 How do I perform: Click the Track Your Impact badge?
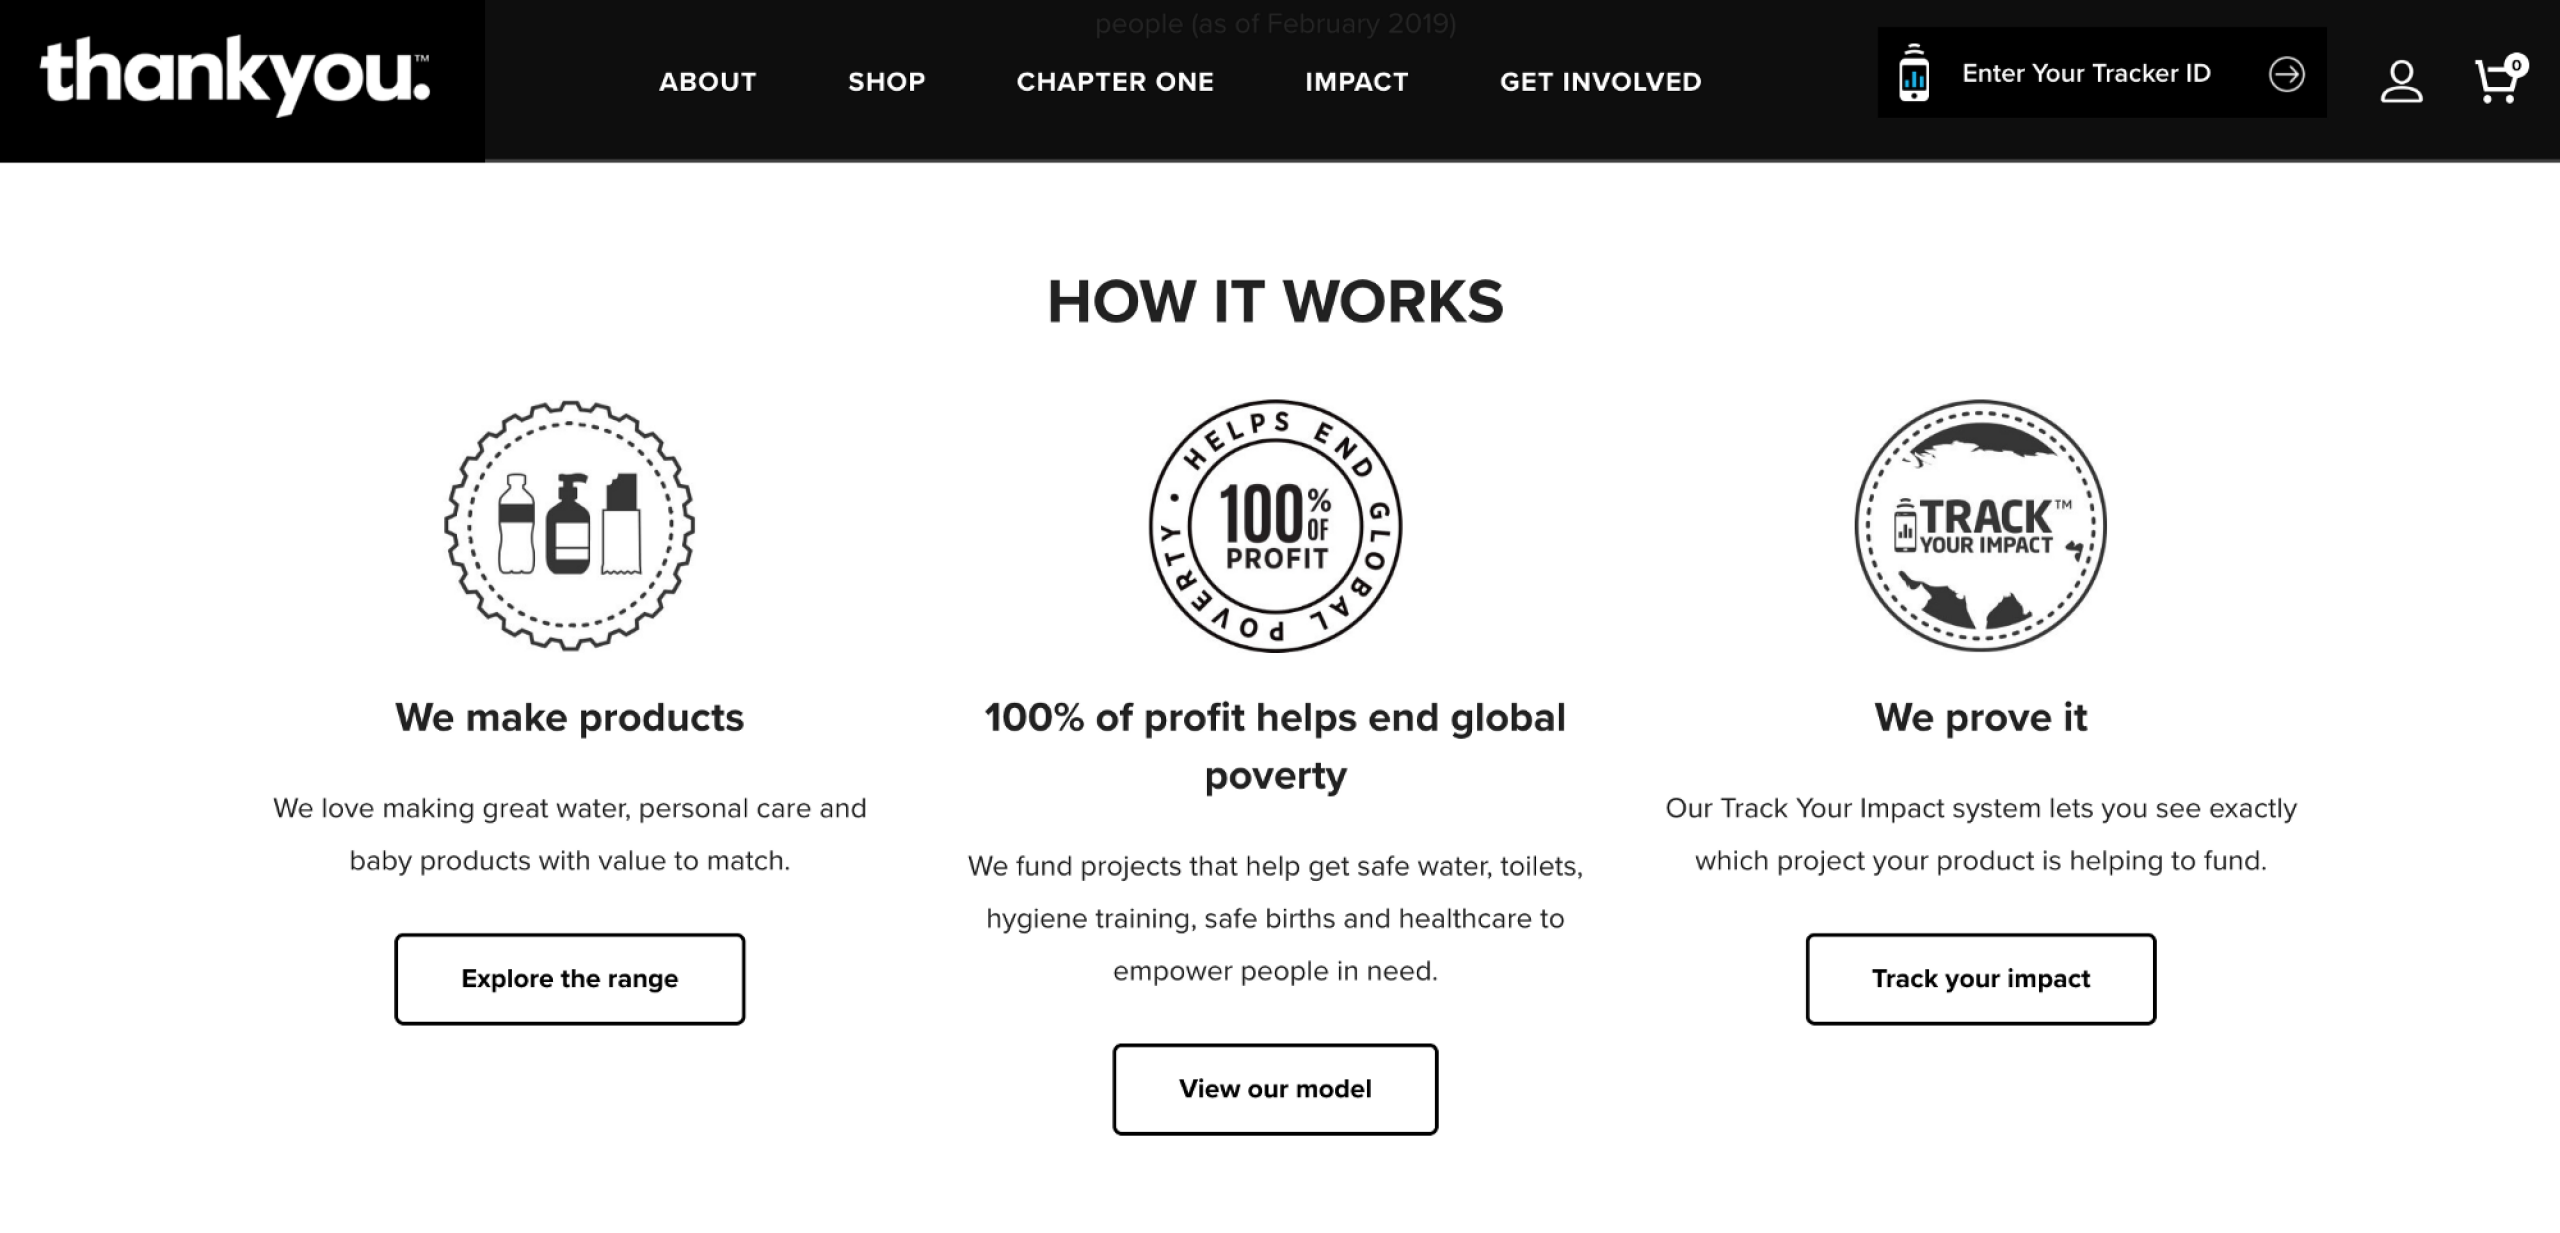click(x=1980, y=526)
